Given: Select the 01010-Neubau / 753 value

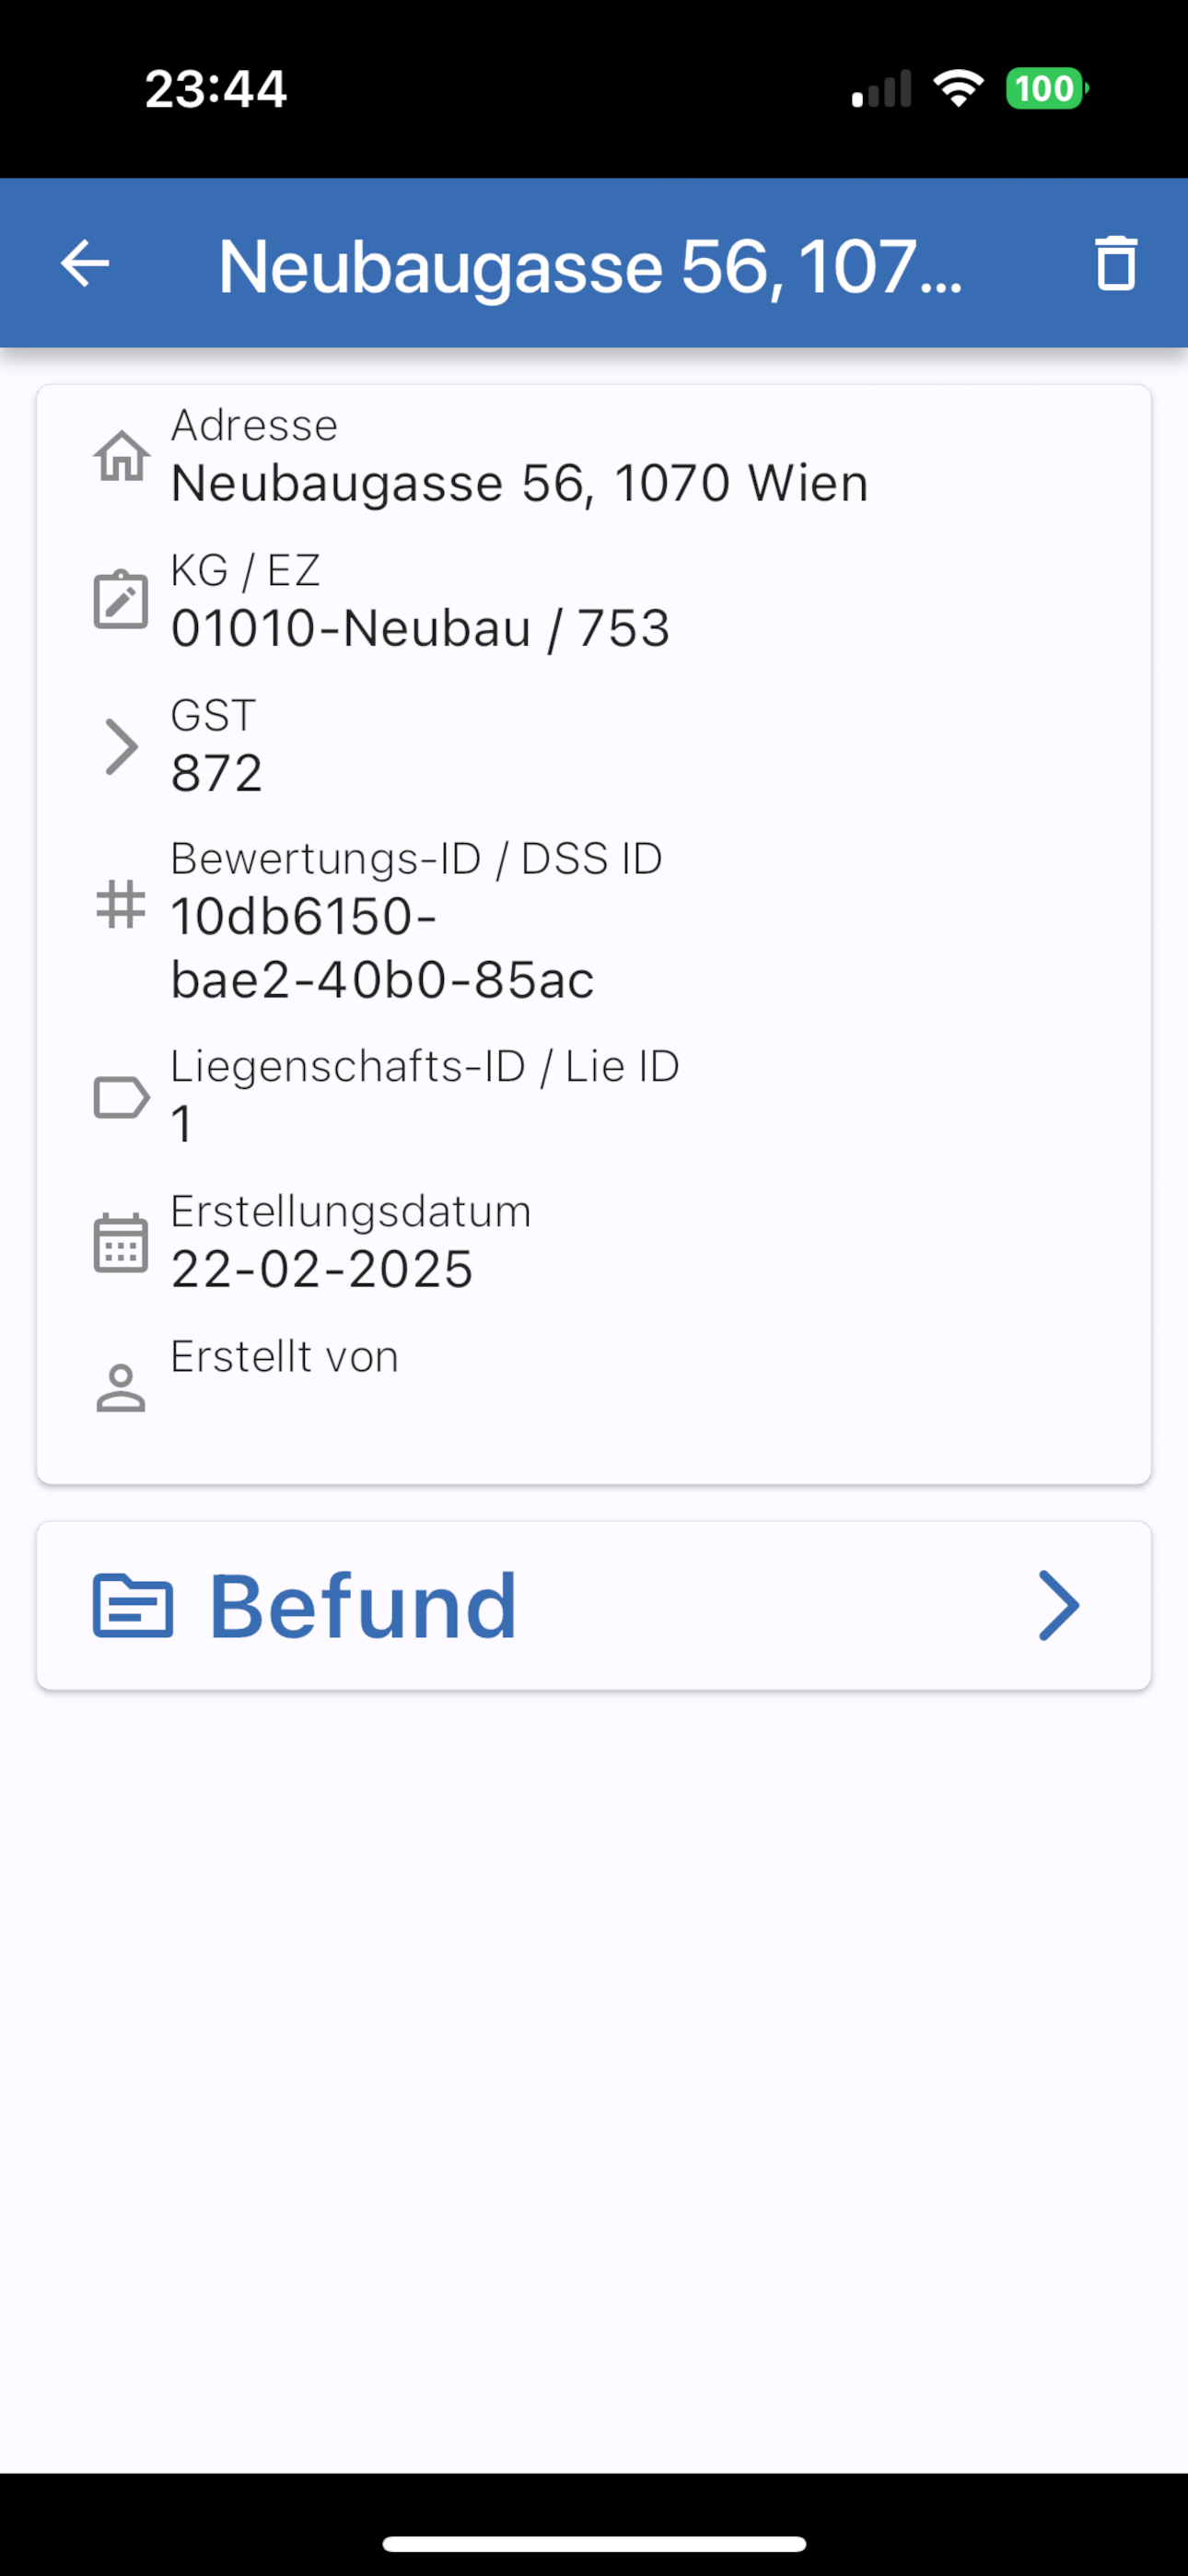Looking at the screenshot, I should tap(420, 628).
